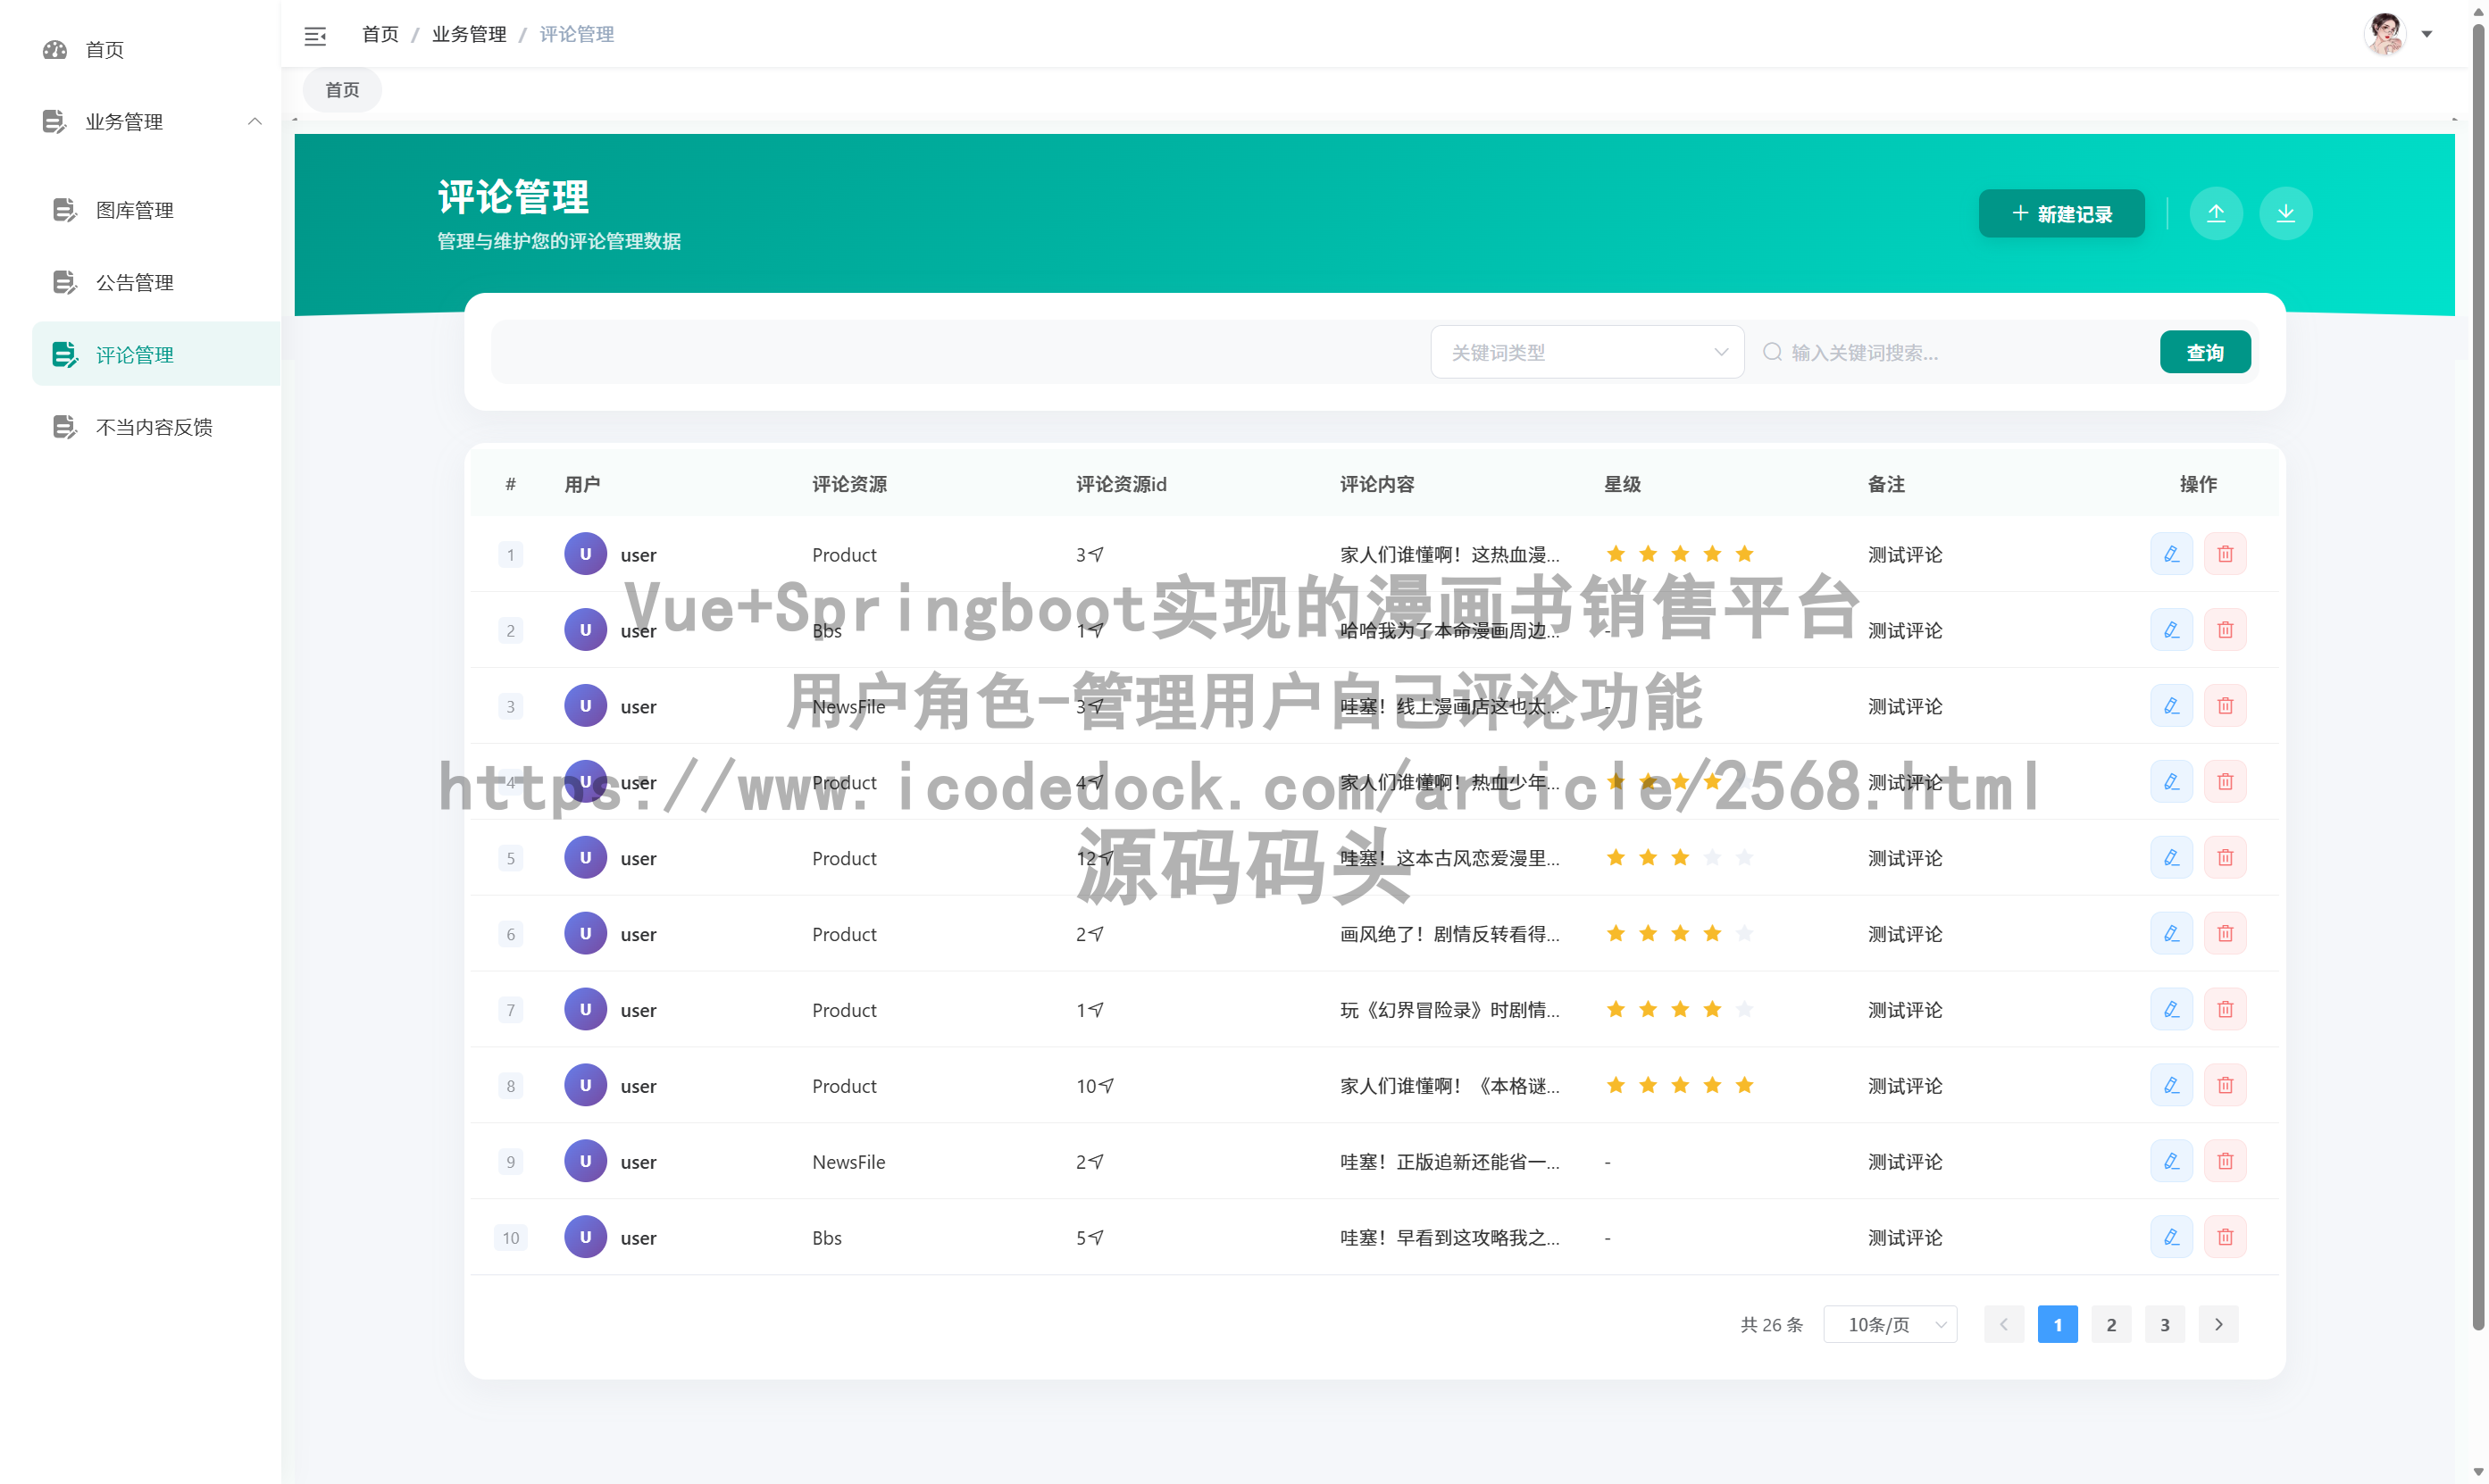Viewport: 2489px width, 1484px height.
Task: Click the home dashboard icon beside 首页
Action: pyautogui.click(x=55, y=49)
